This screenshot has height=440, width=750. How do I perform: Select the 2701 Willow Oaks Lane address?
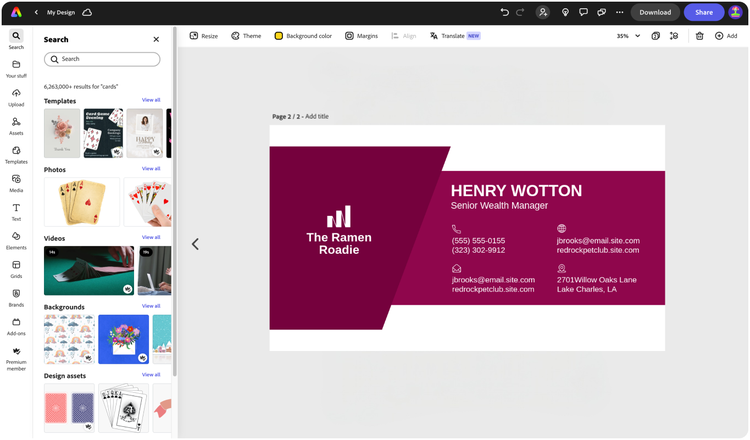pos(596,285)
